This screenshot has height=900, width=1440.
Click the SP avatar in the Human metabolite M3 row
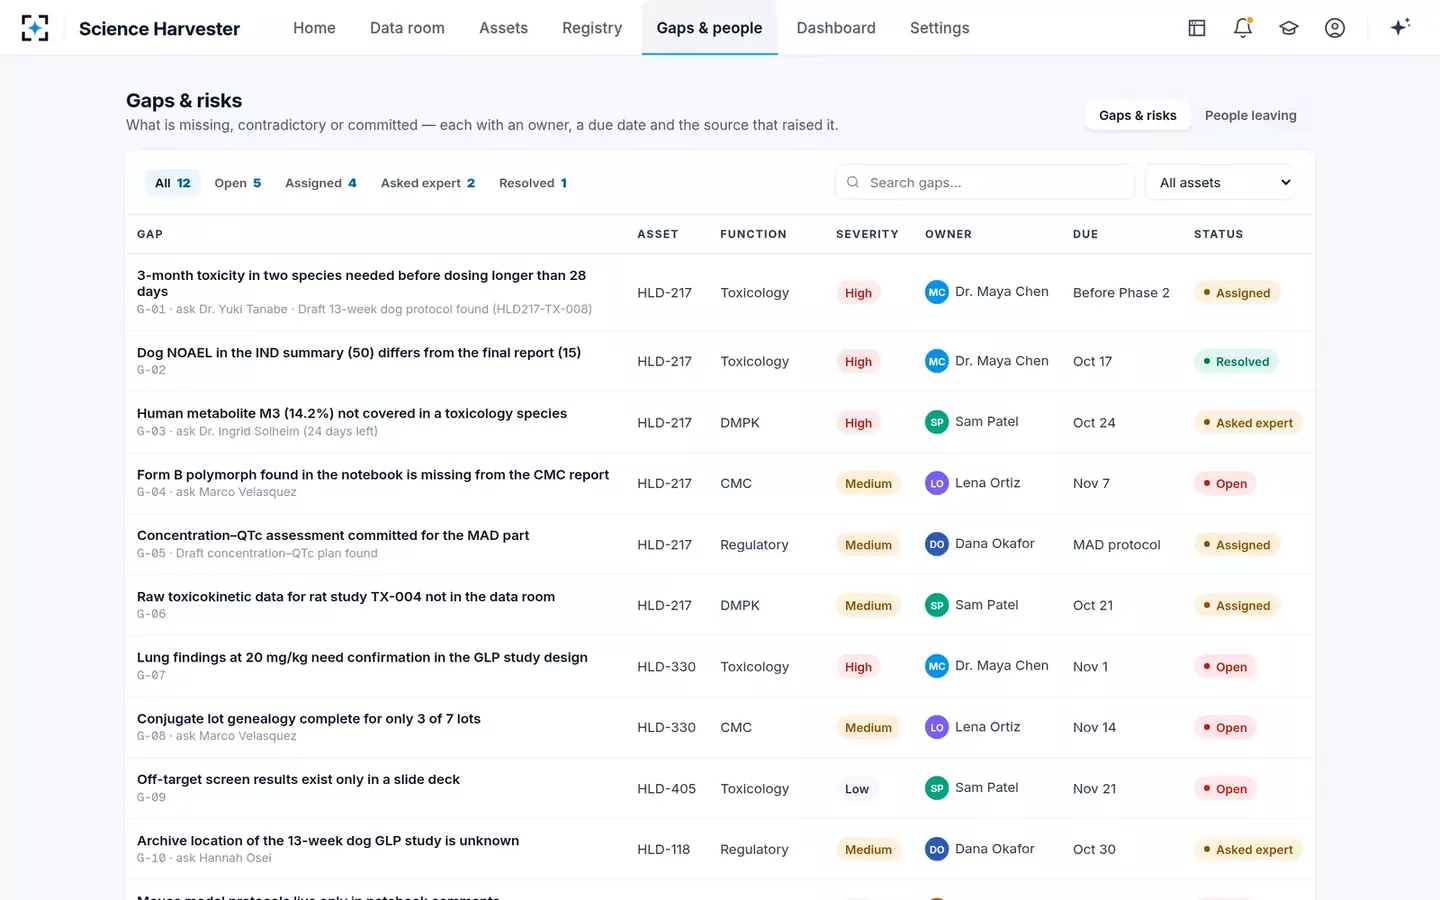tap(937, 422)
